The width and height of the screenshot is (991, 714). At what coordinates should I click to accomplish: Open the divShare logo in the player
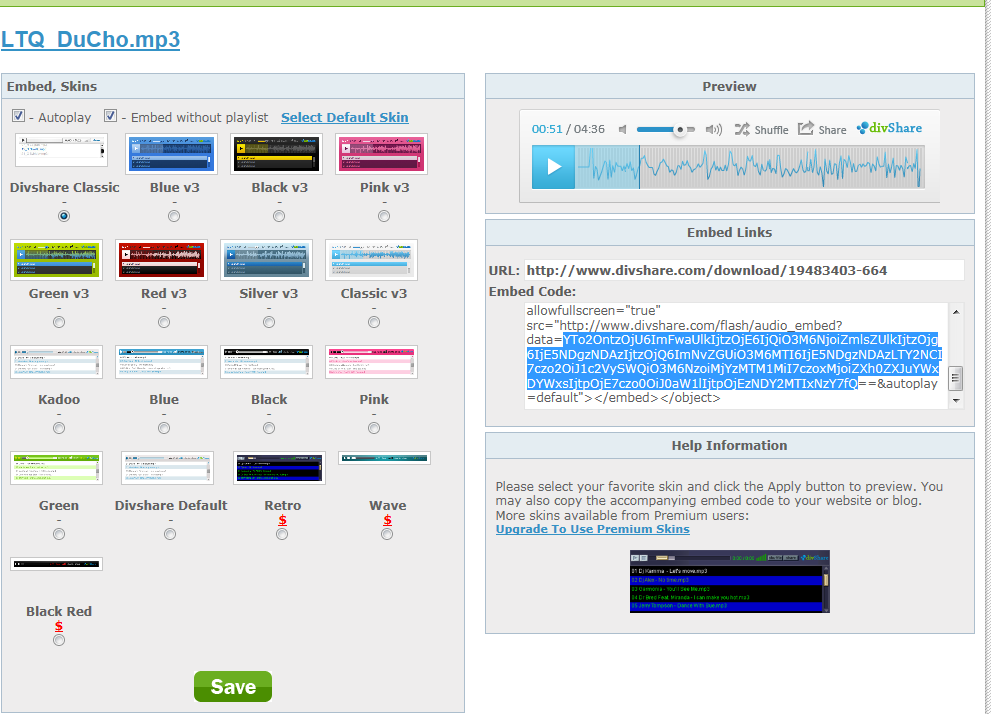click(889, 128)
